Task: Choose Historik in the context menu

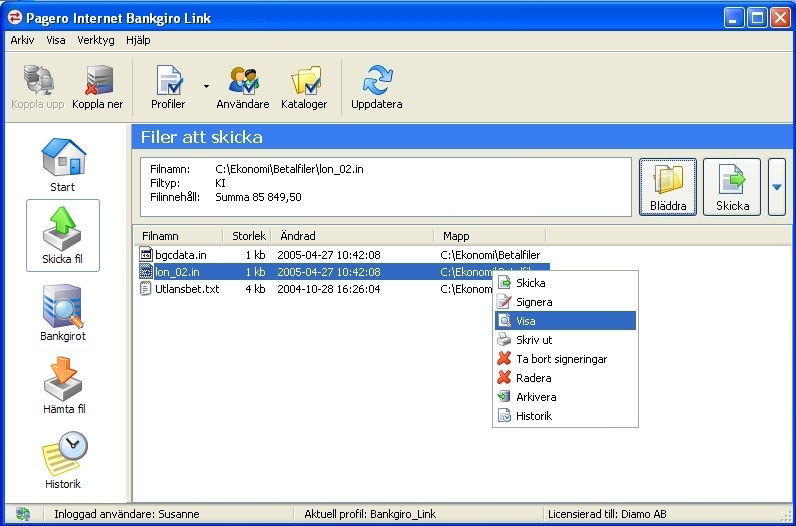Action: pyautogui.click(x=566, y=416)
